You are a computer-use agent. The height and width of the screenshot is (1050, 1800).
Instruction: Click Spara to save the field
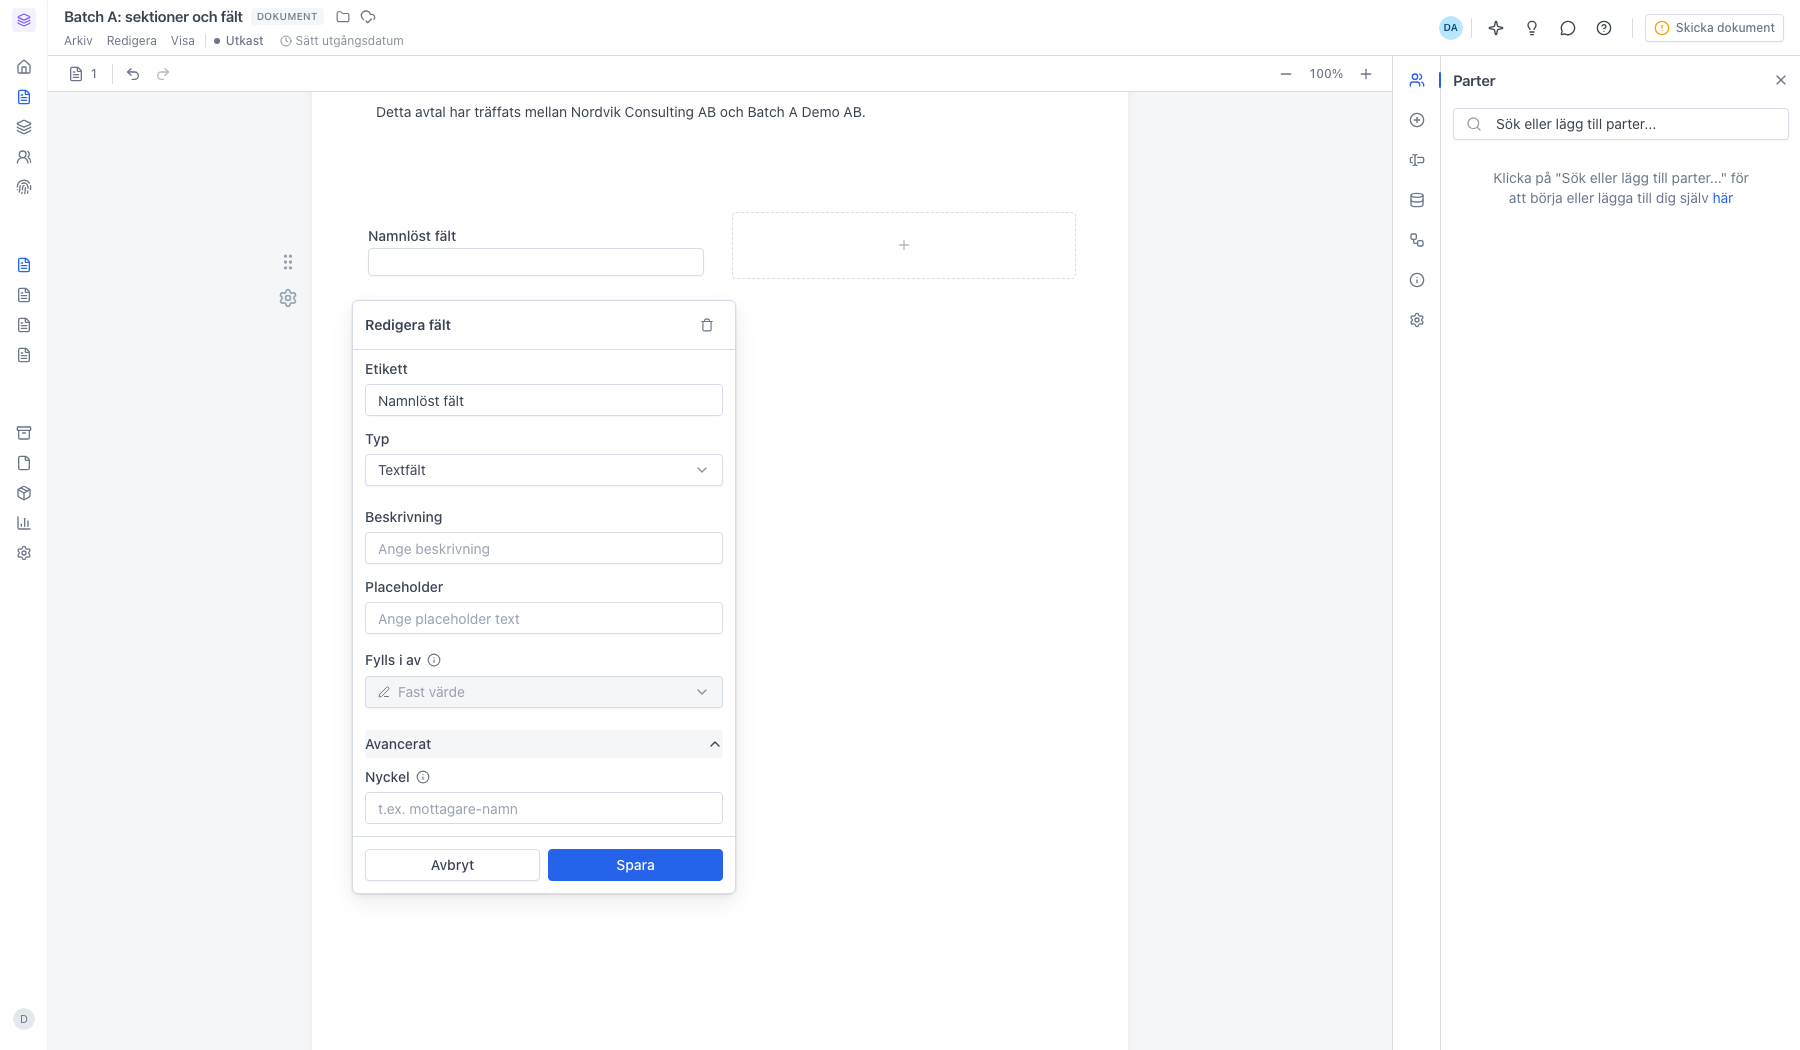(x=635, y=865)
